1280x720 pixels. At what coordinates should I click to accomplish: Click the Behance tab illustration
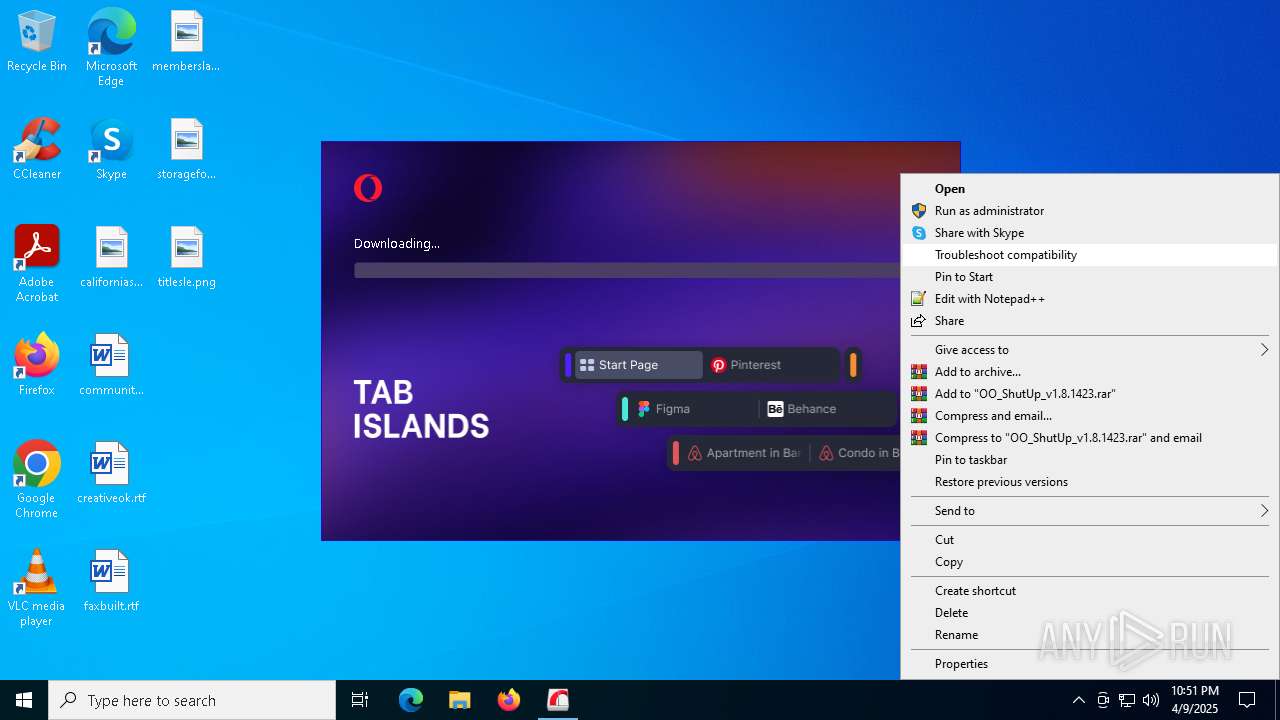828,409
